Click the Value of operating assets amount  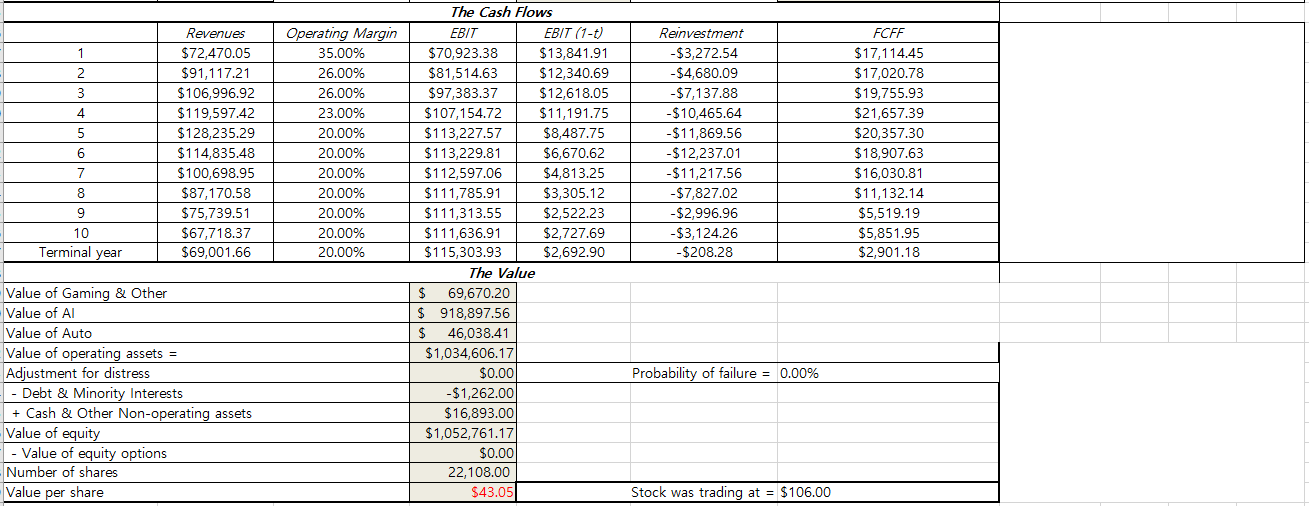click(x=464, y=353)
